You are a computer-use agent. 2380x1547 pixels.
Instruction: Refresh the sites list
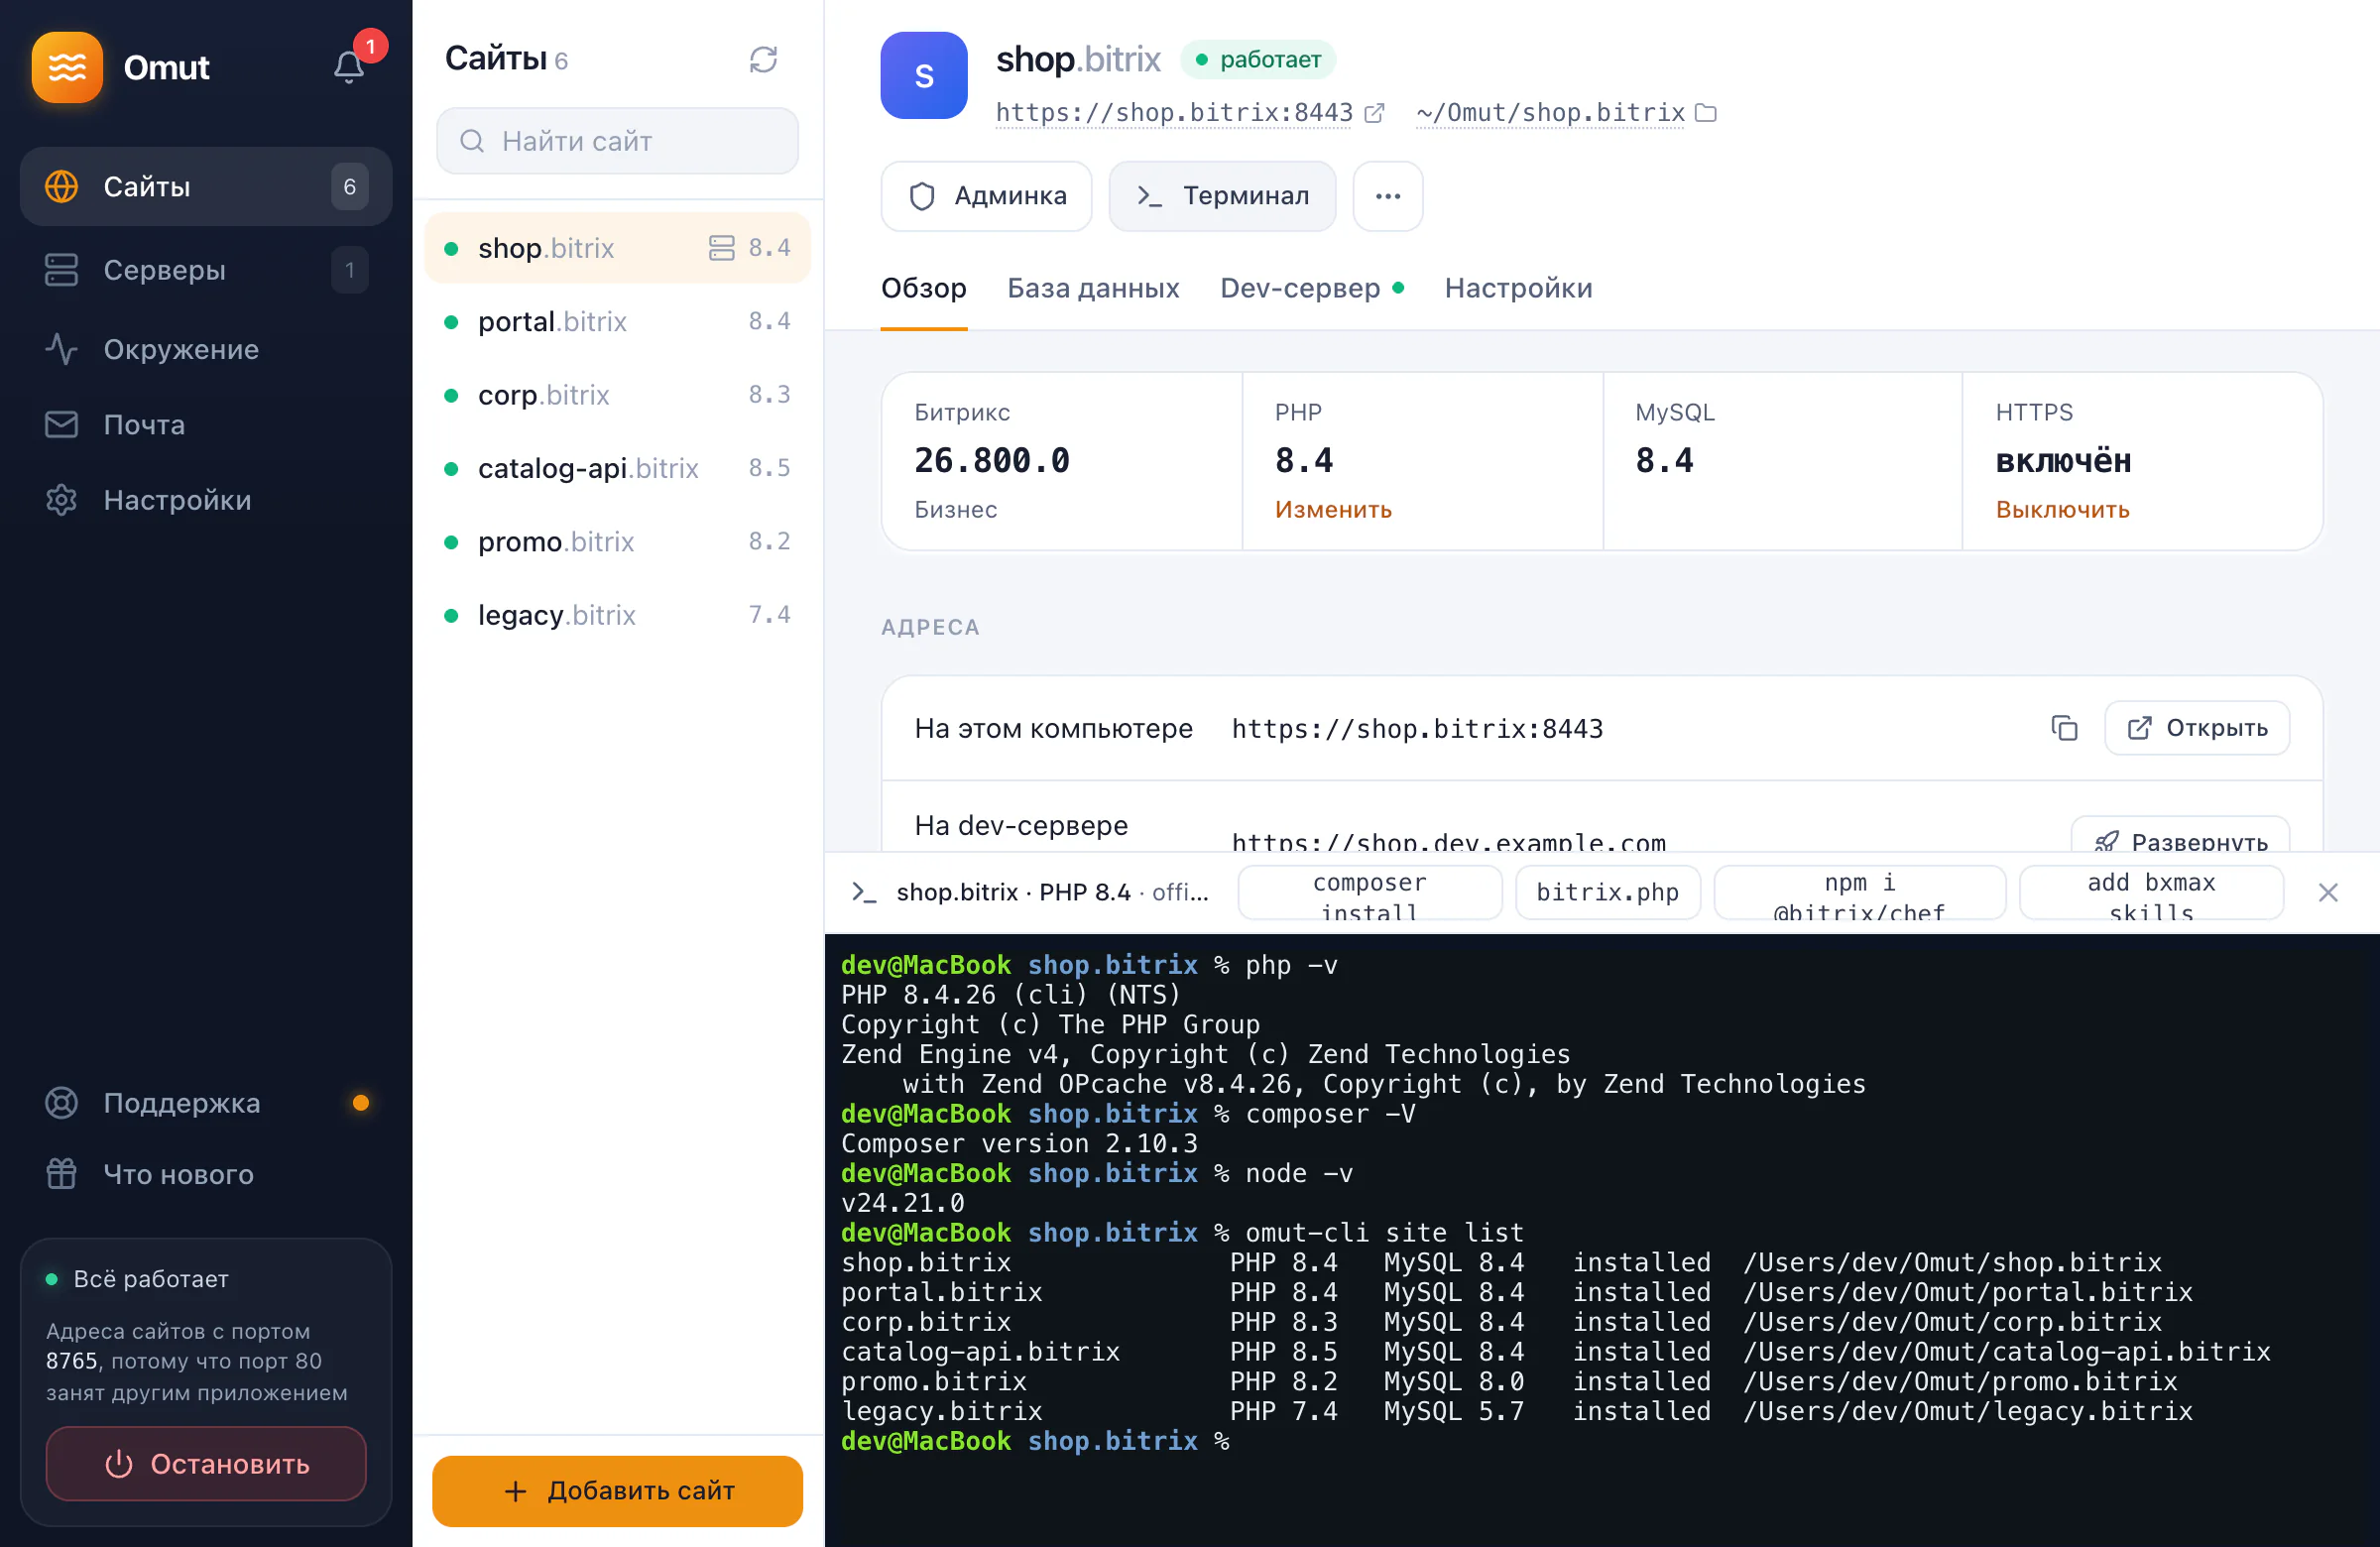pos(763,60)
